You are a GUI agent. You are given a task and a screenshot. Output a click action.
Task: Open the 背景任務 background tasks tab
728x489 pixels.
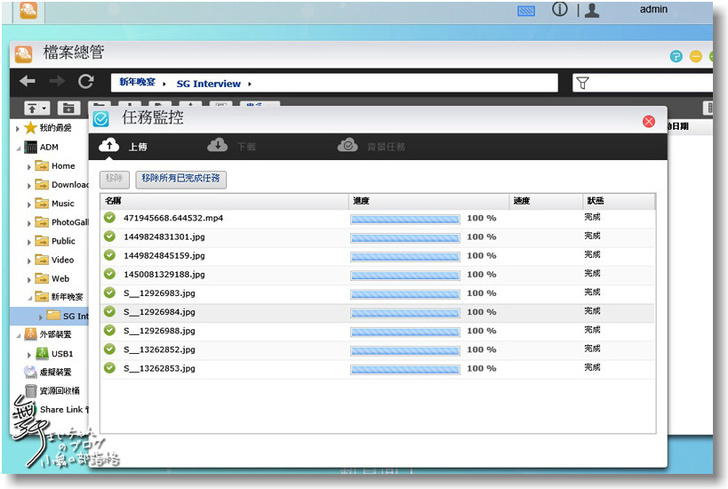371,146
